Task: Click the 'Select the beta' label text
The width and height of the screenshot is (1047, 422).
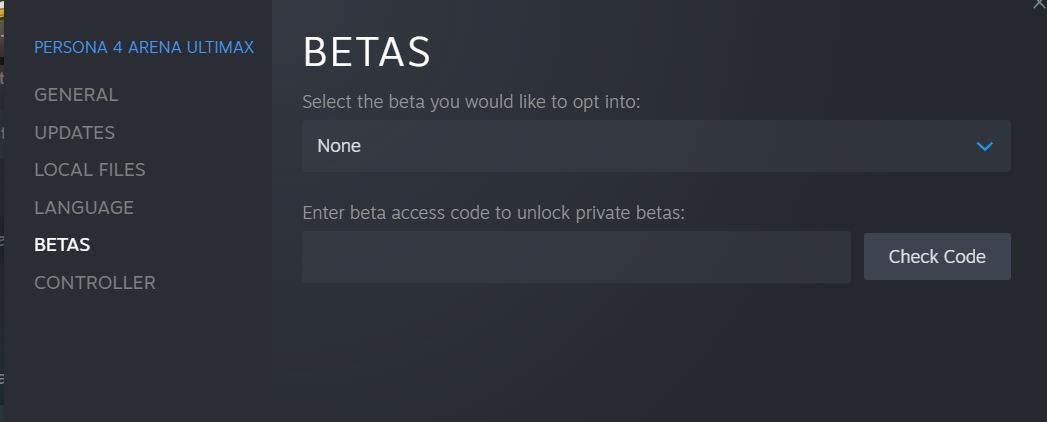Action: (x=471, y=102)
